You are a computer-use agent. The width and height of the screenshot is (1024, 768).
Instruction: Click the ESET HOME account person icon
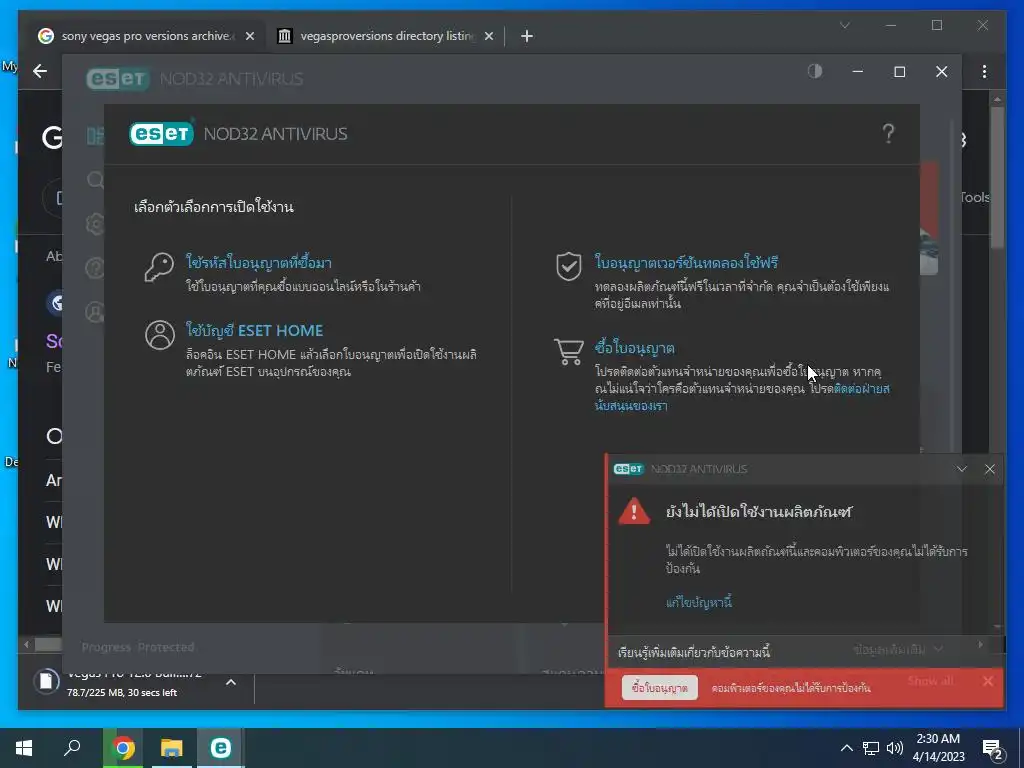pyautogui.click(x=159, y=335)
